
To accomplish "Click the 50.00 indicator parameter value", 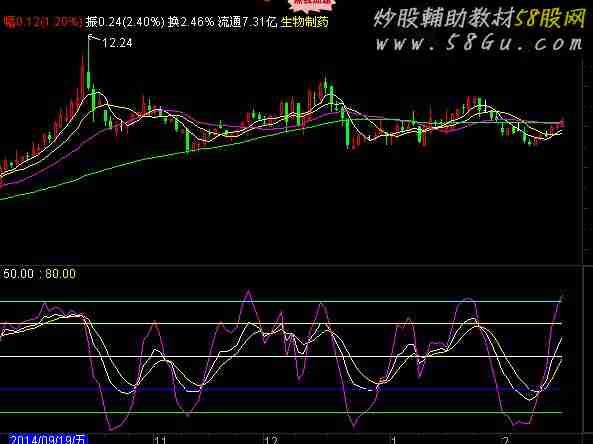I will pyautogui.click(x=18, y=274).
